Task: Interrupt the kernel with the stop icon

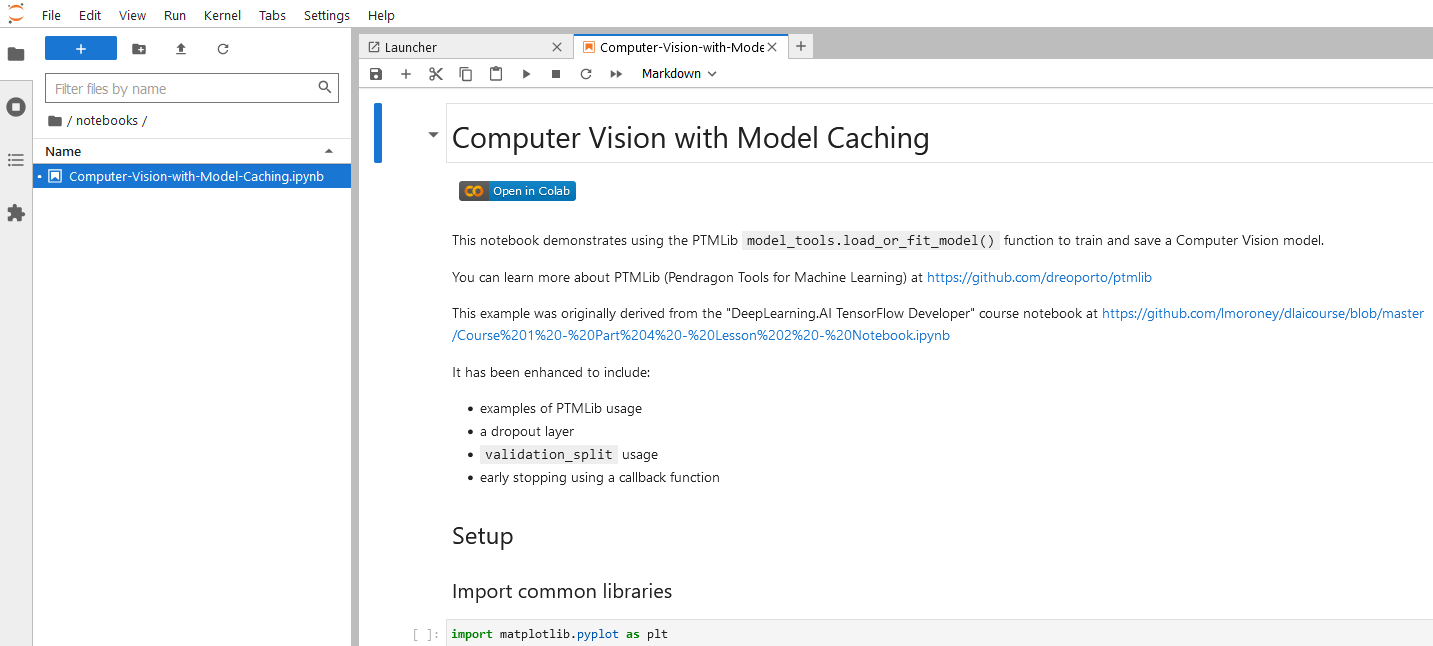Action: (x=556, y=74)
